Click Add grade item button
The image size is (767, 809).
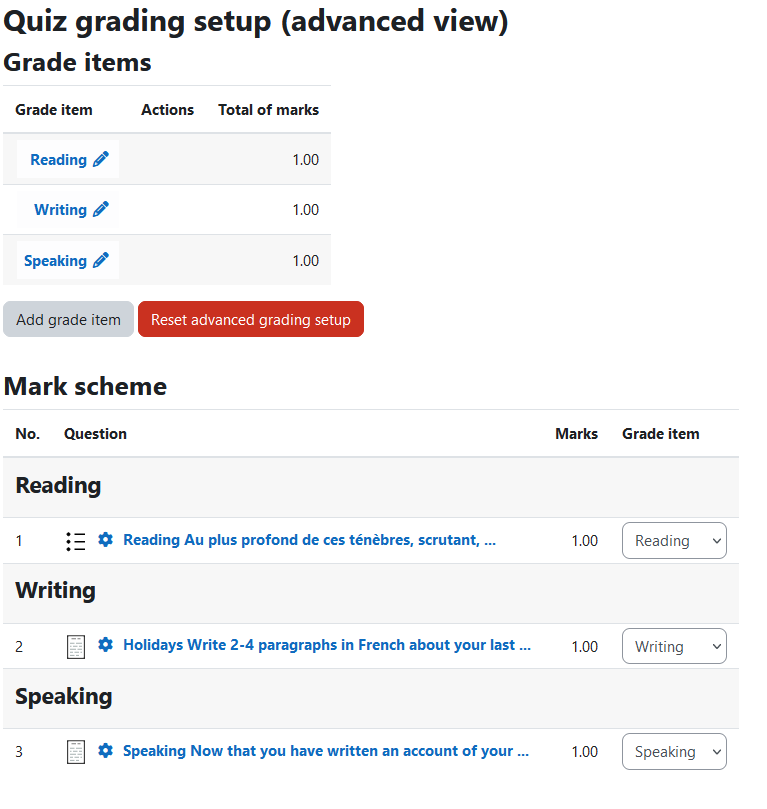tap(69, 319)
